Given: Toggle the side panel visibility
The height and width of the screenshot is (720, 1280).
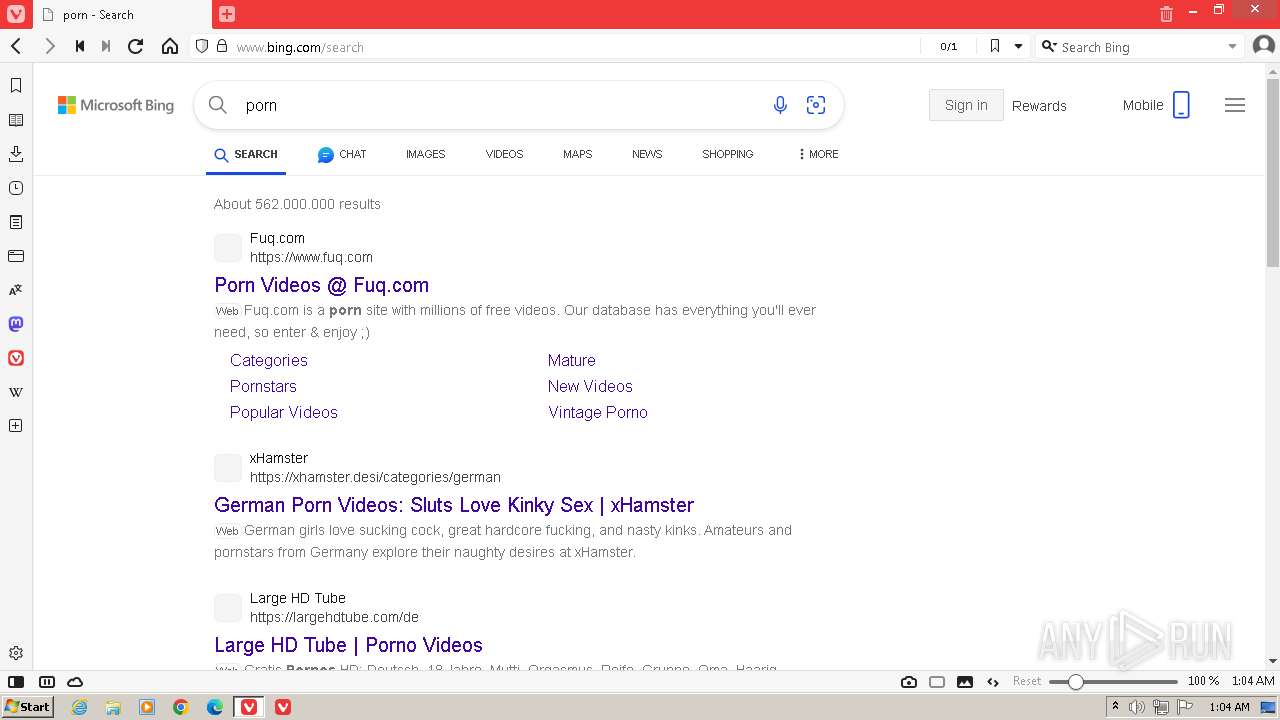Looking at the screenshot, I should [16, 682].
